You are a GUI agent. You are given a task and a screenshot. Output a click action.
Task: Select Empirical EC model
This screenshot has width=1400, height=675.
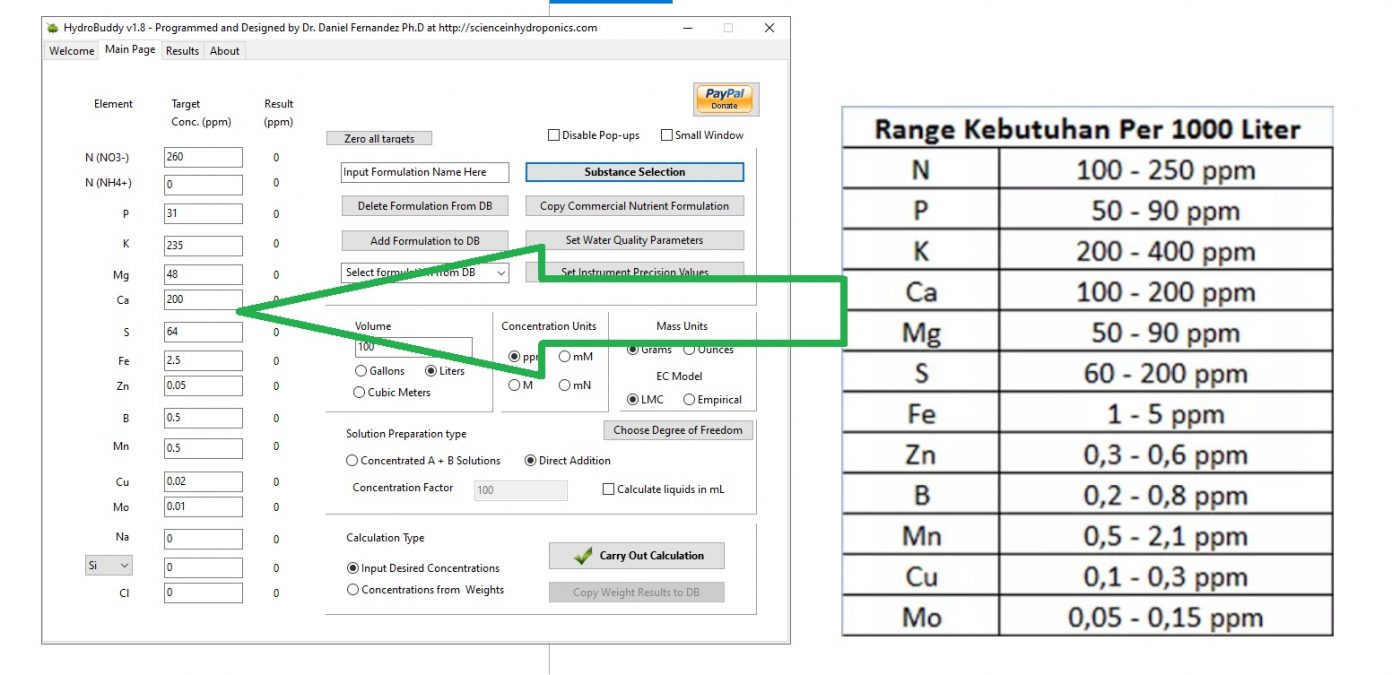click(689, 400)
